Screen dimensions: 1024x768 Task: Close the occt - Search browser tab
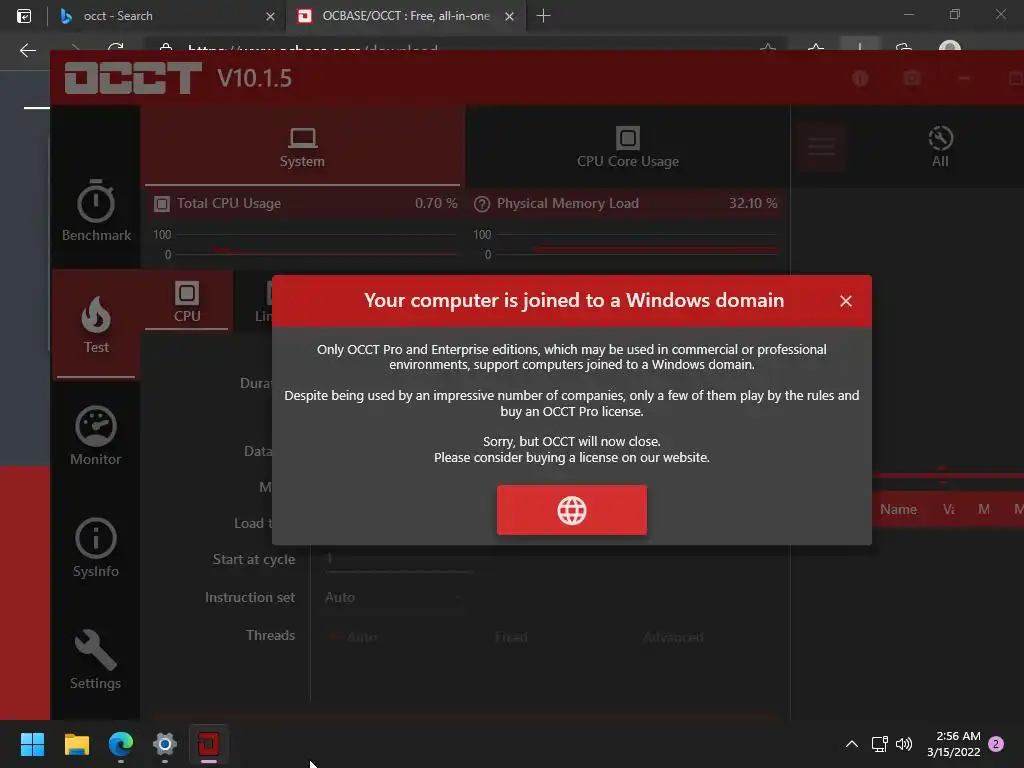pos(270,16)
